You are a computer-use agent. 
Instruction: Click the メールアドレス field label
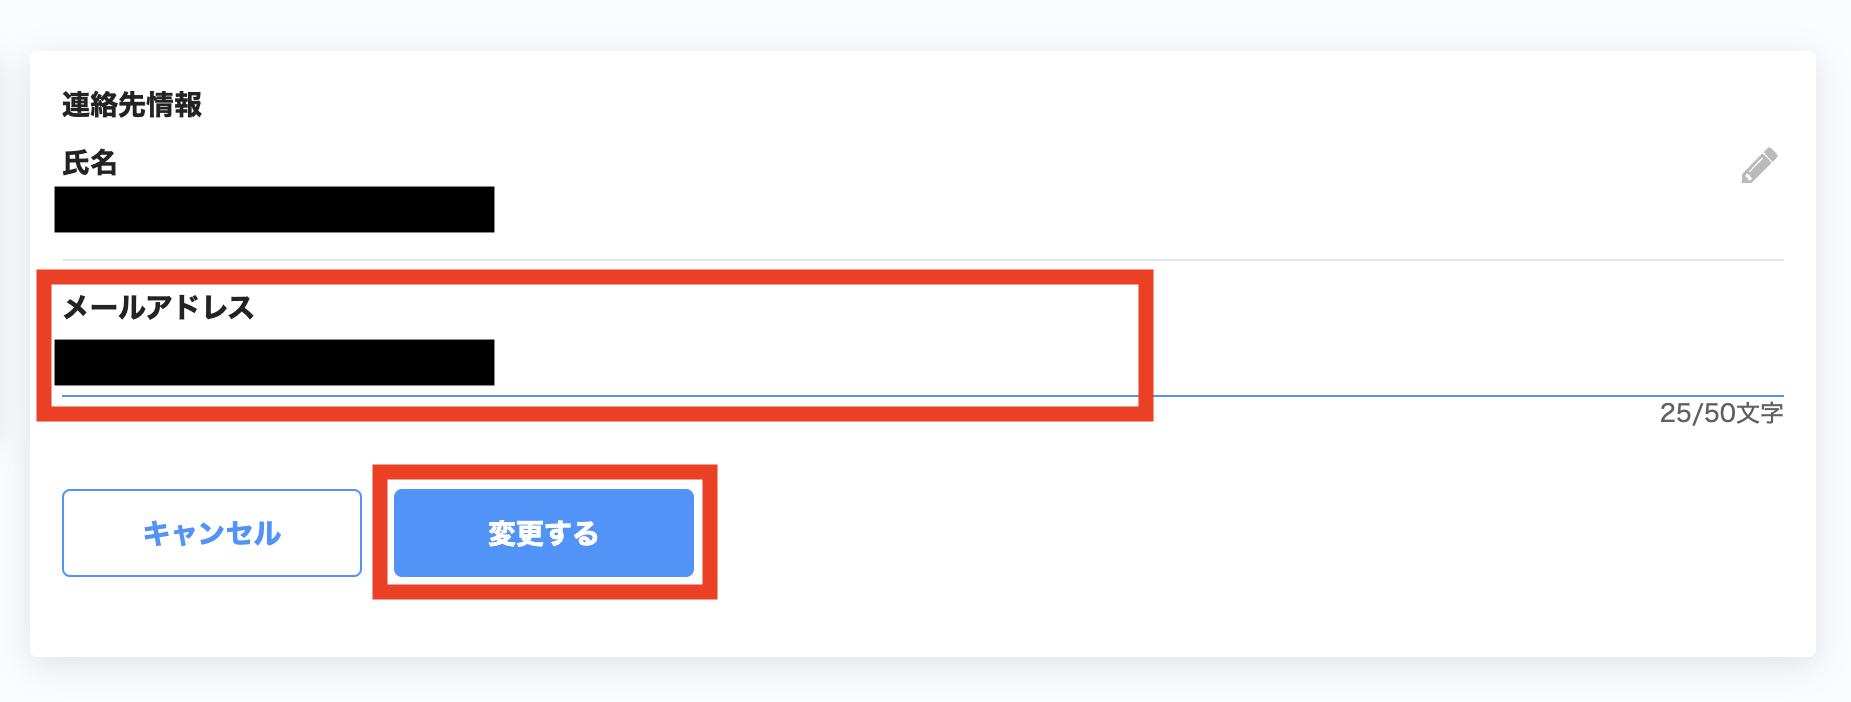click(x=158, y=307)
